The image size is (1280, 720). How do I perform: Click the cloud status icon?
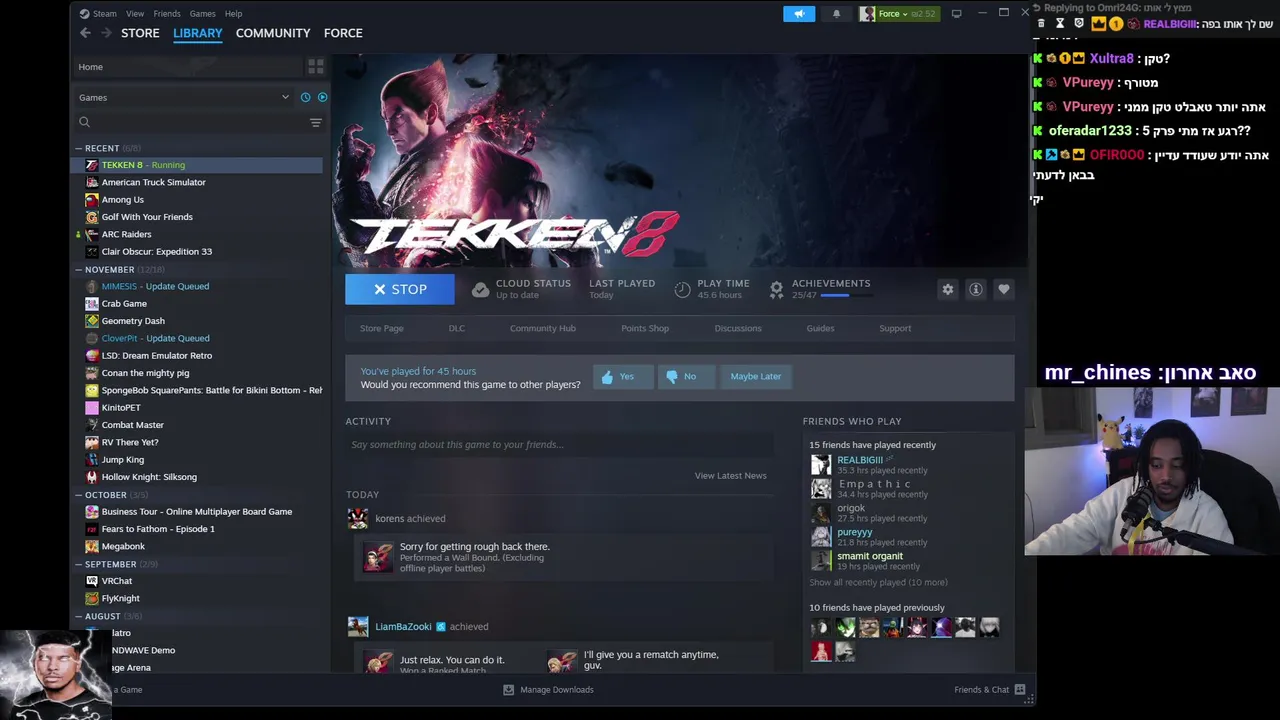(480, 289)
